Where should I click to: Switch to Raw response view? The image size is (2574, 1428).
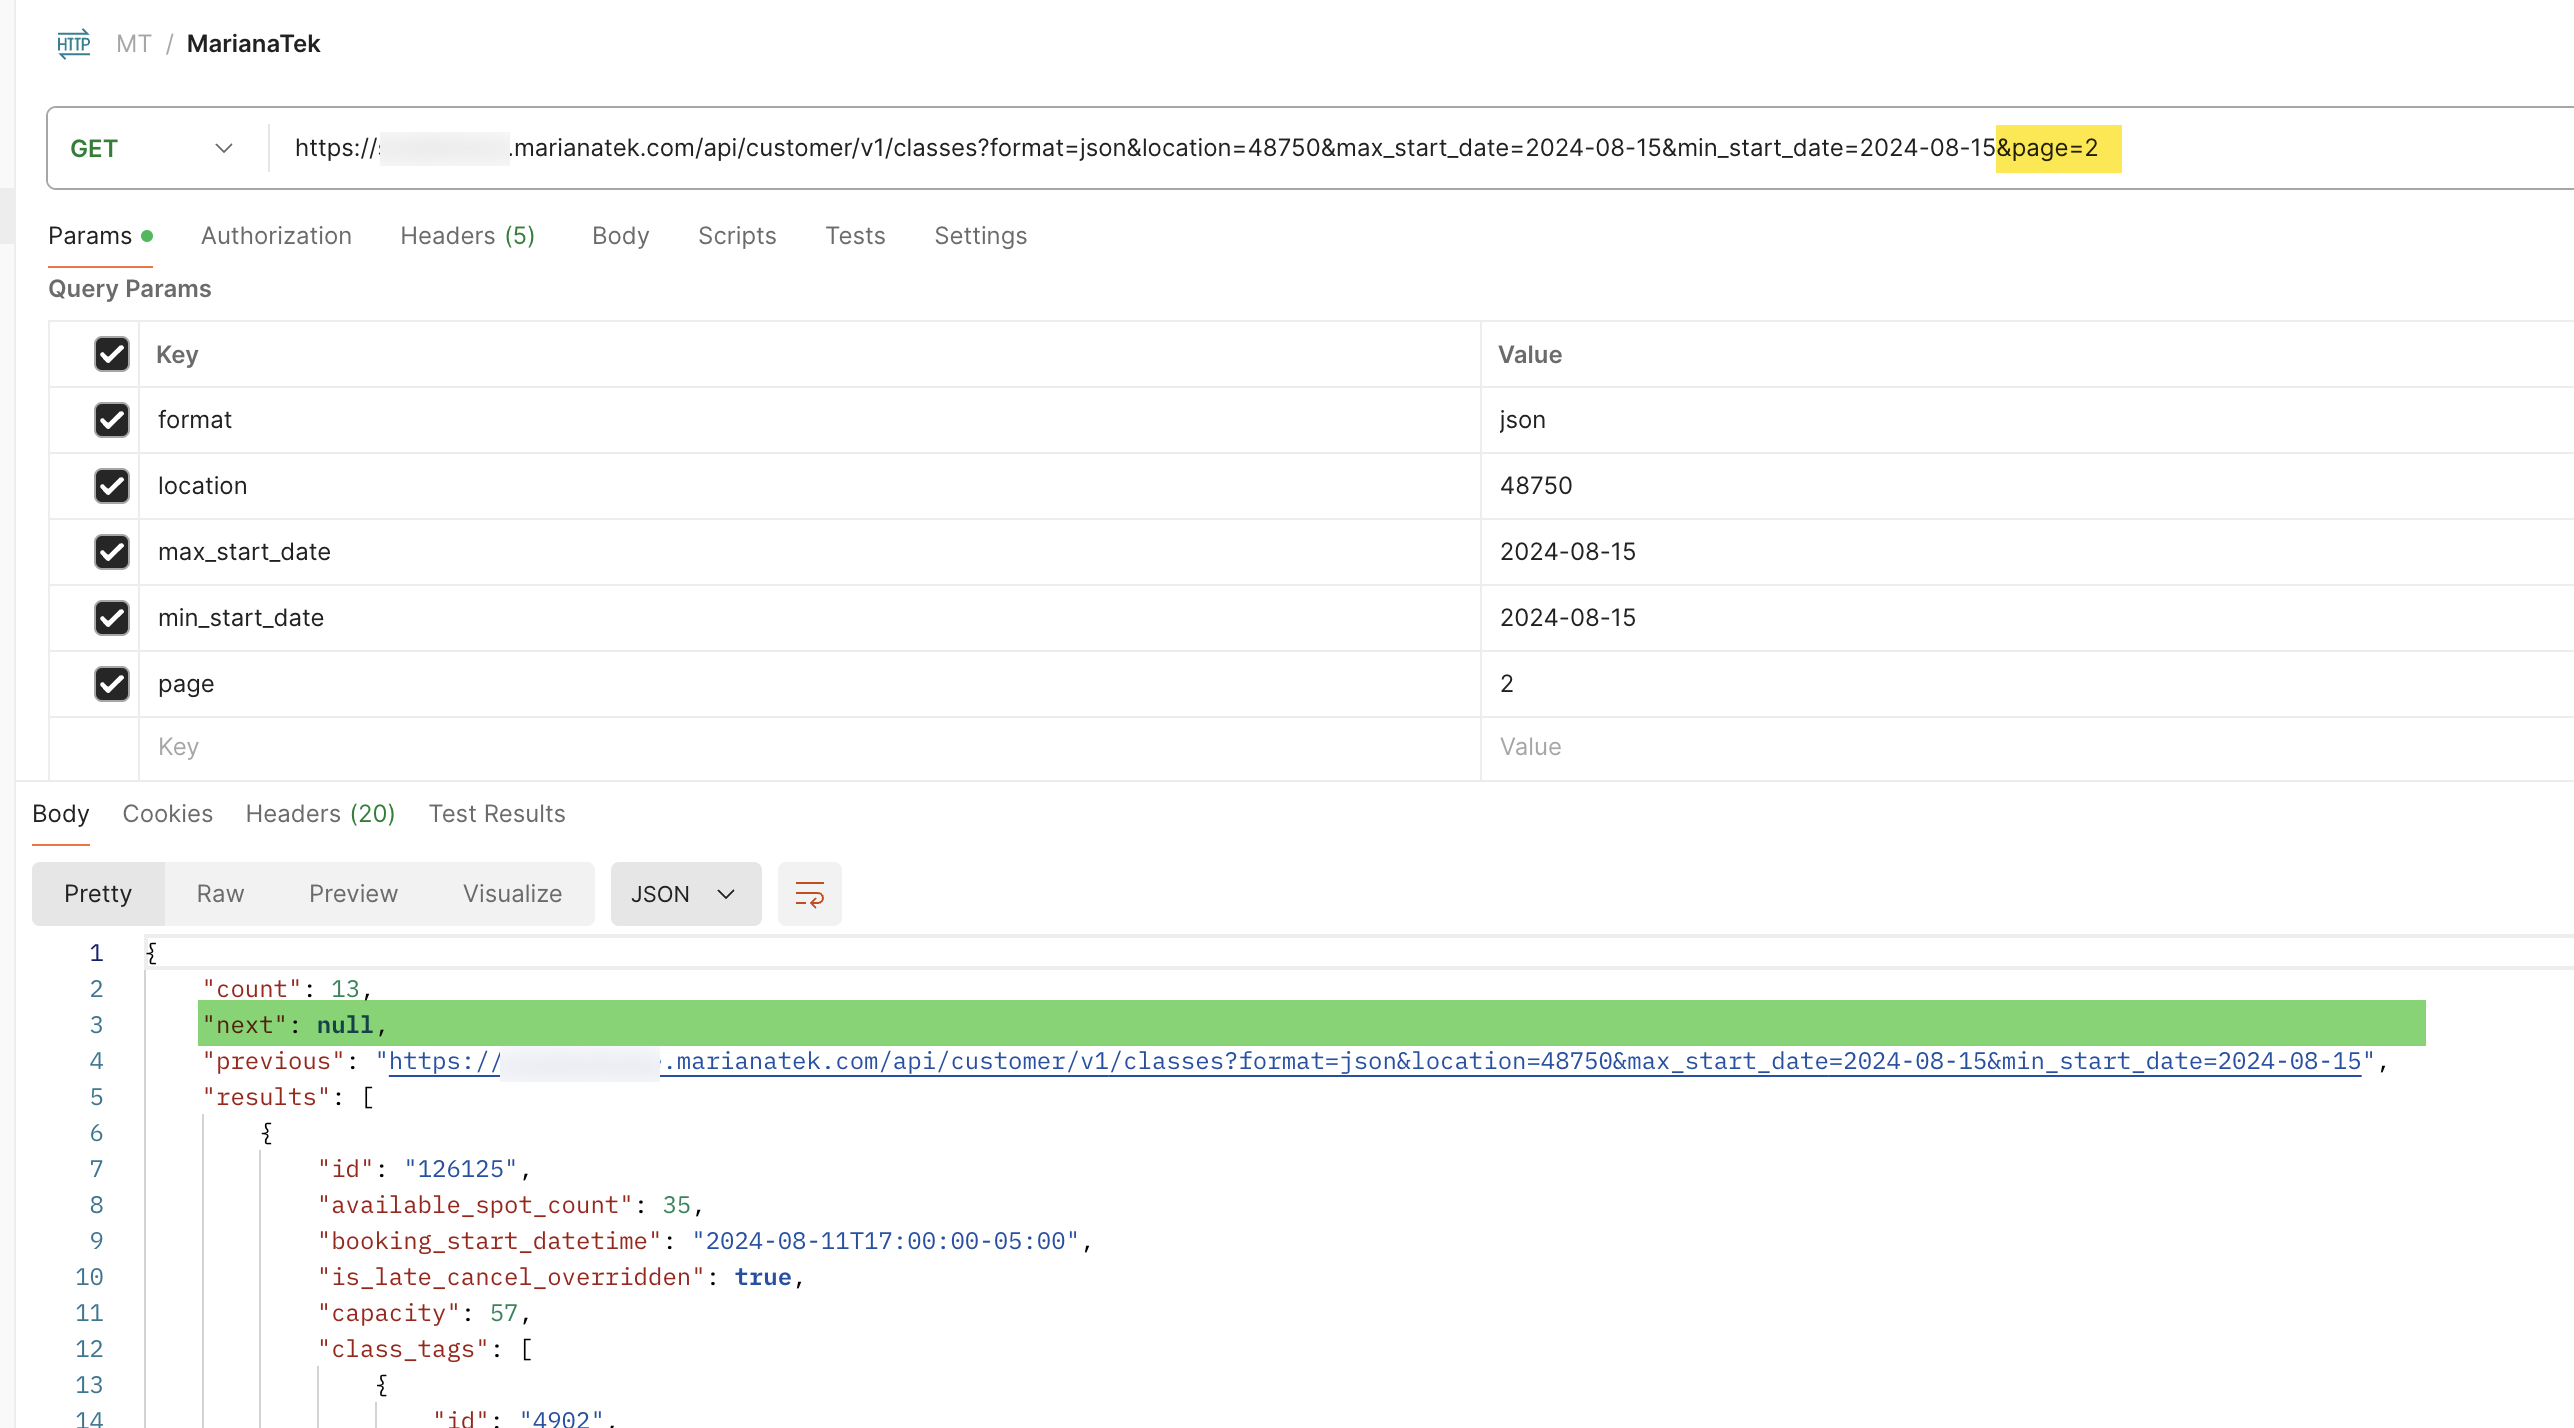coord(220,894)
